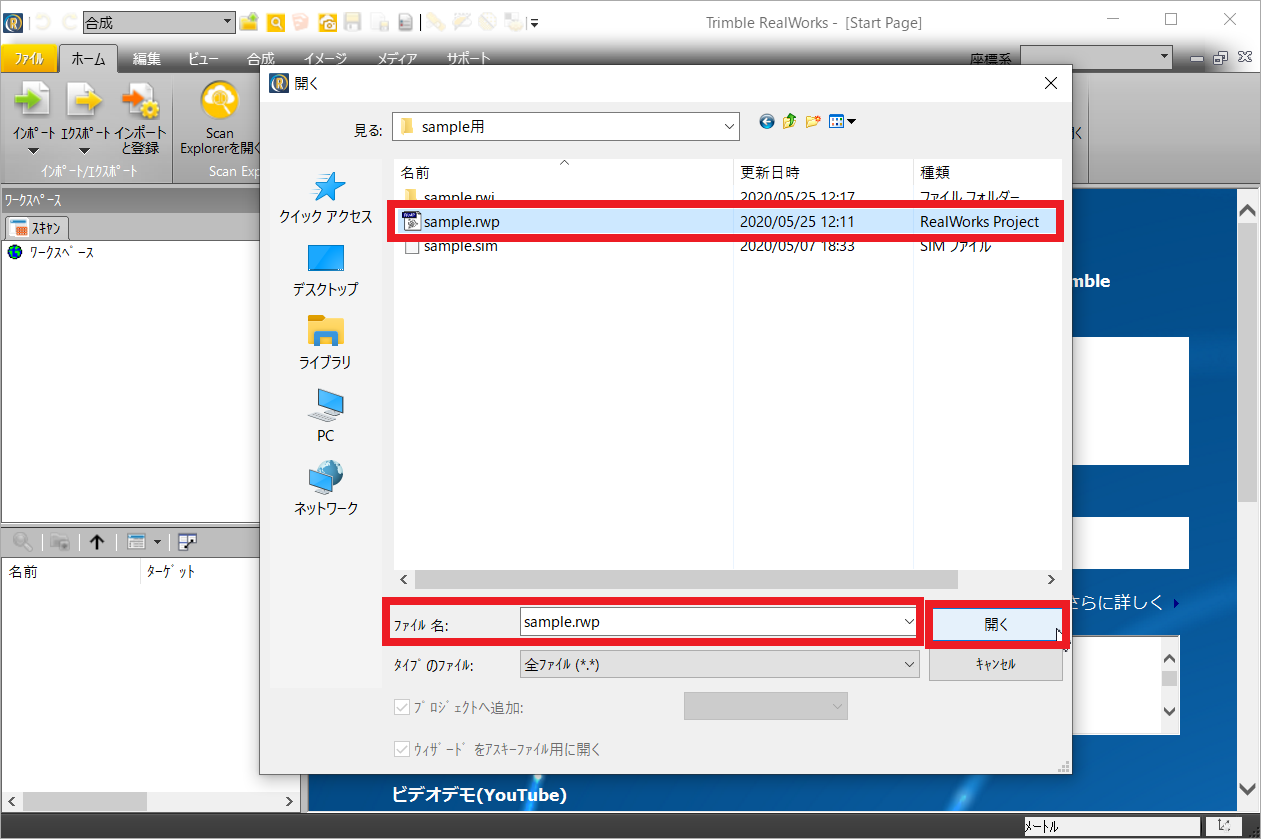Open the ファイル menu tab

(x=29, y=58)
